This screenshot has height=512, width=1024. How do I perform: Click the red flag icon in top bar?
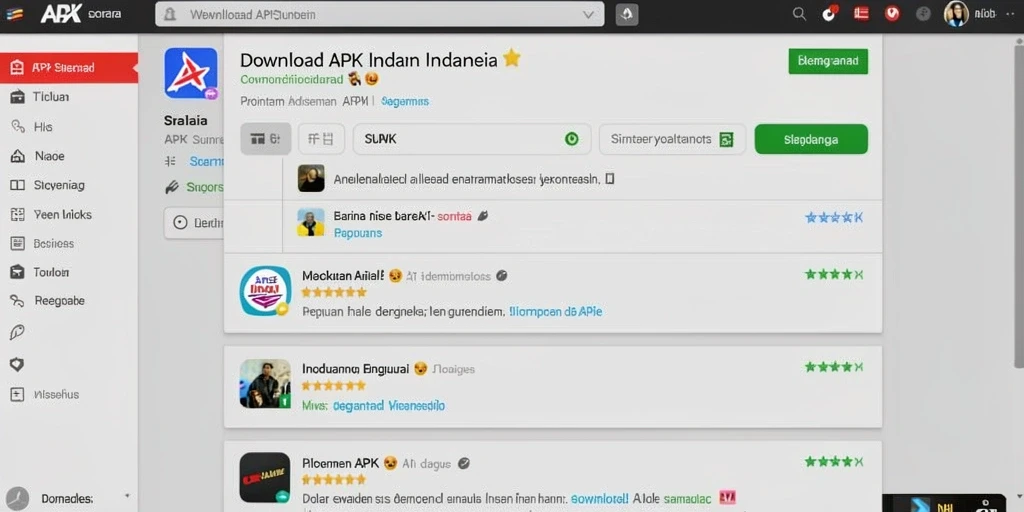click(861, 13)
